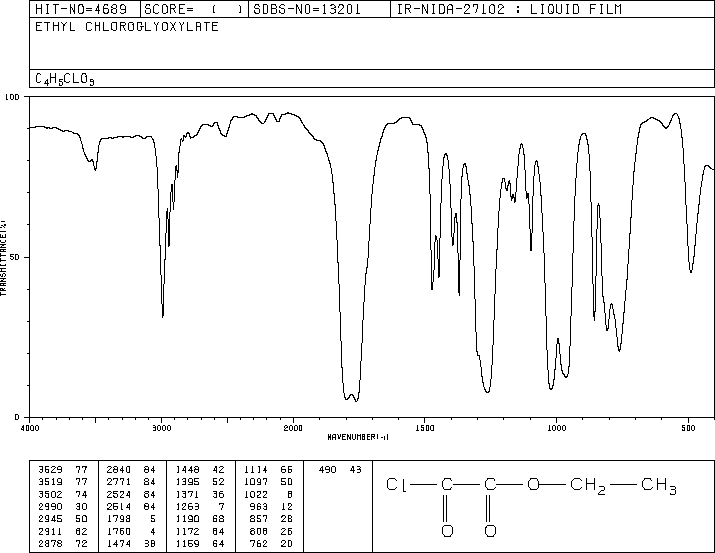The image size is (715, 553).
Task: Click the peak table value '3502'
Action: (x=50, y=494)
